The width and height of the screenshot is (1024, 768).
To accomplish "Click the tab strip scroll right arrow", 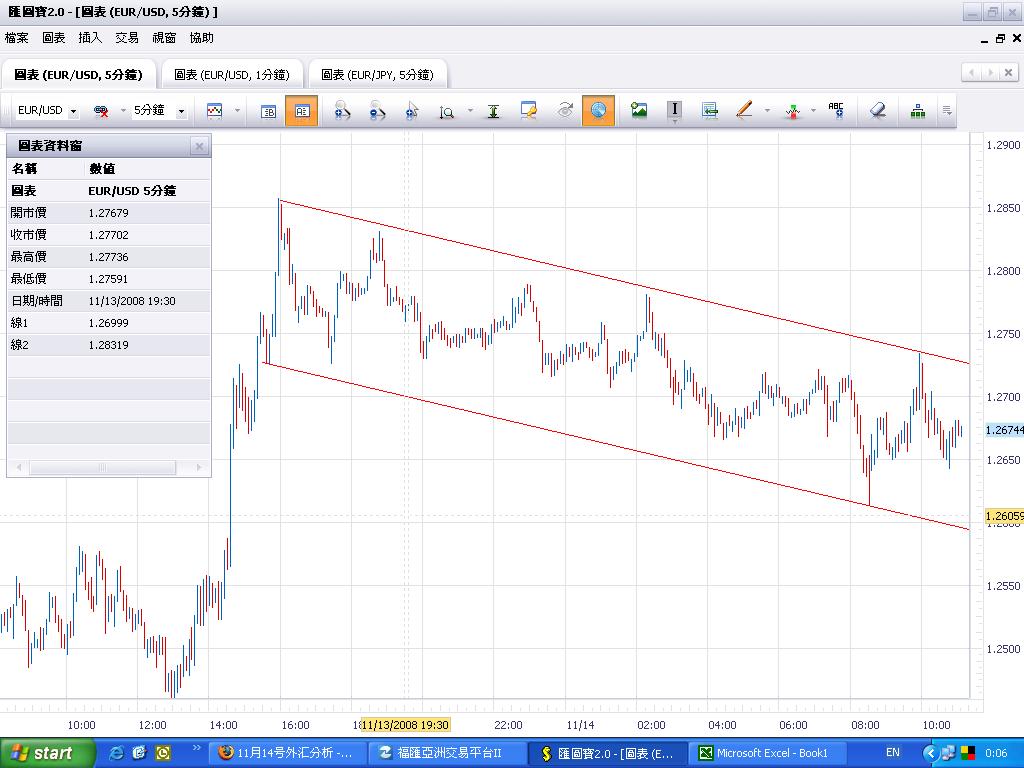I will click(991, 72).
